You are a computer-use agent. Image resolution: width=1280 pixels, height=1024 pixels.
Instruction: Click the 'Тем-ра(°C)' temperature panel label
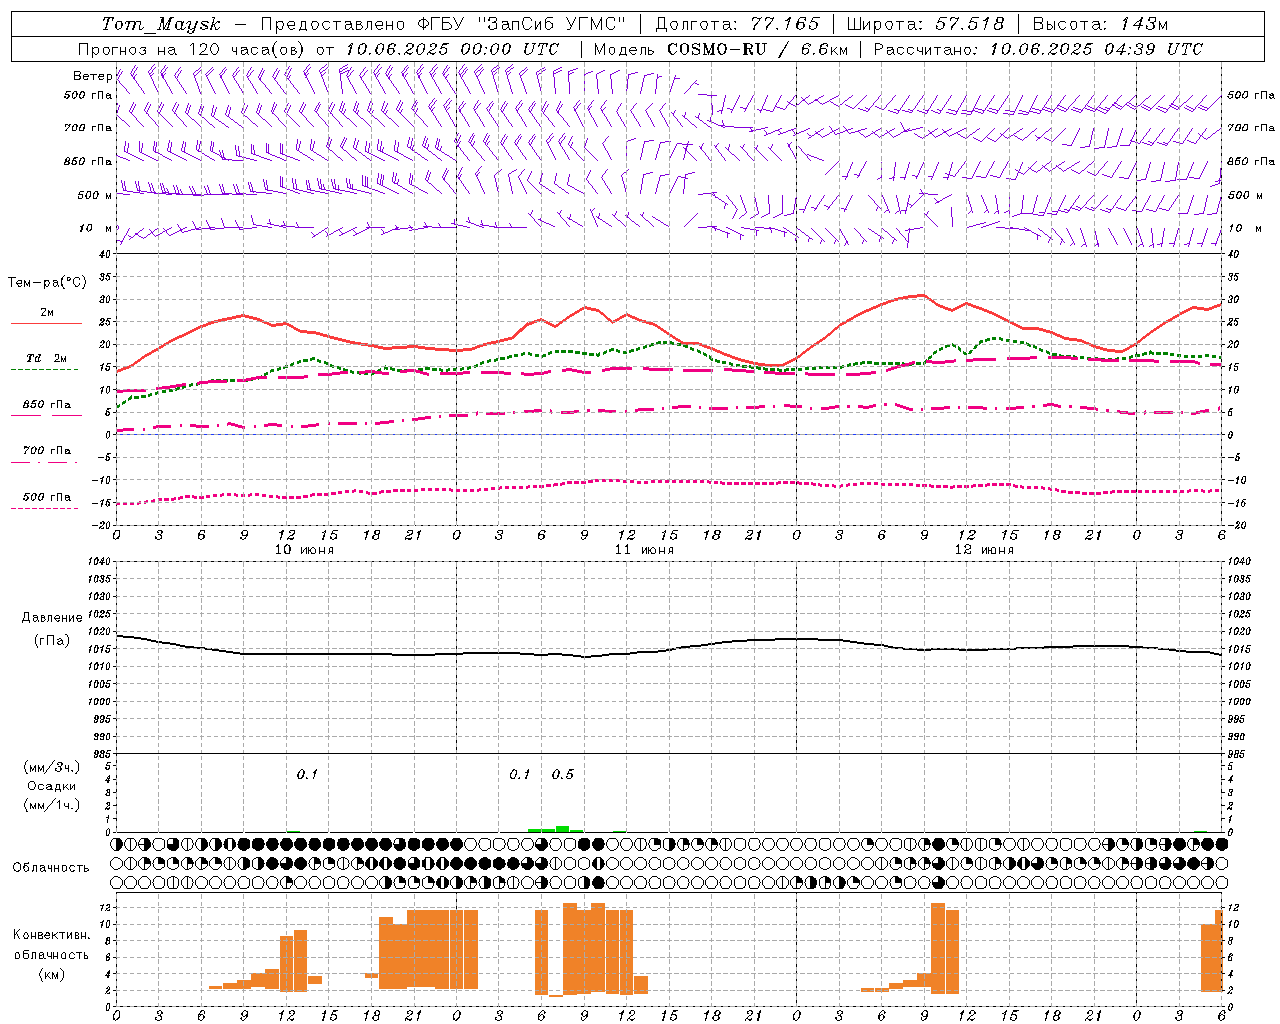[x=47, y=283]
